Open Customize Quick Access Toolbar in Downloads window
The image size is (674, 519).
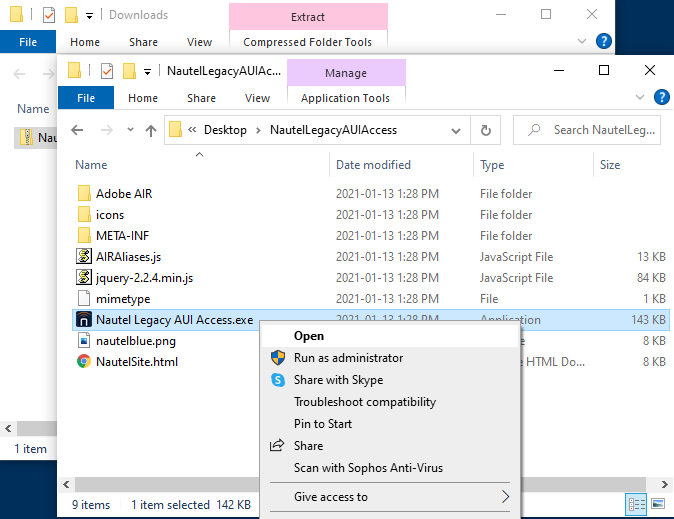coord(89,16)
